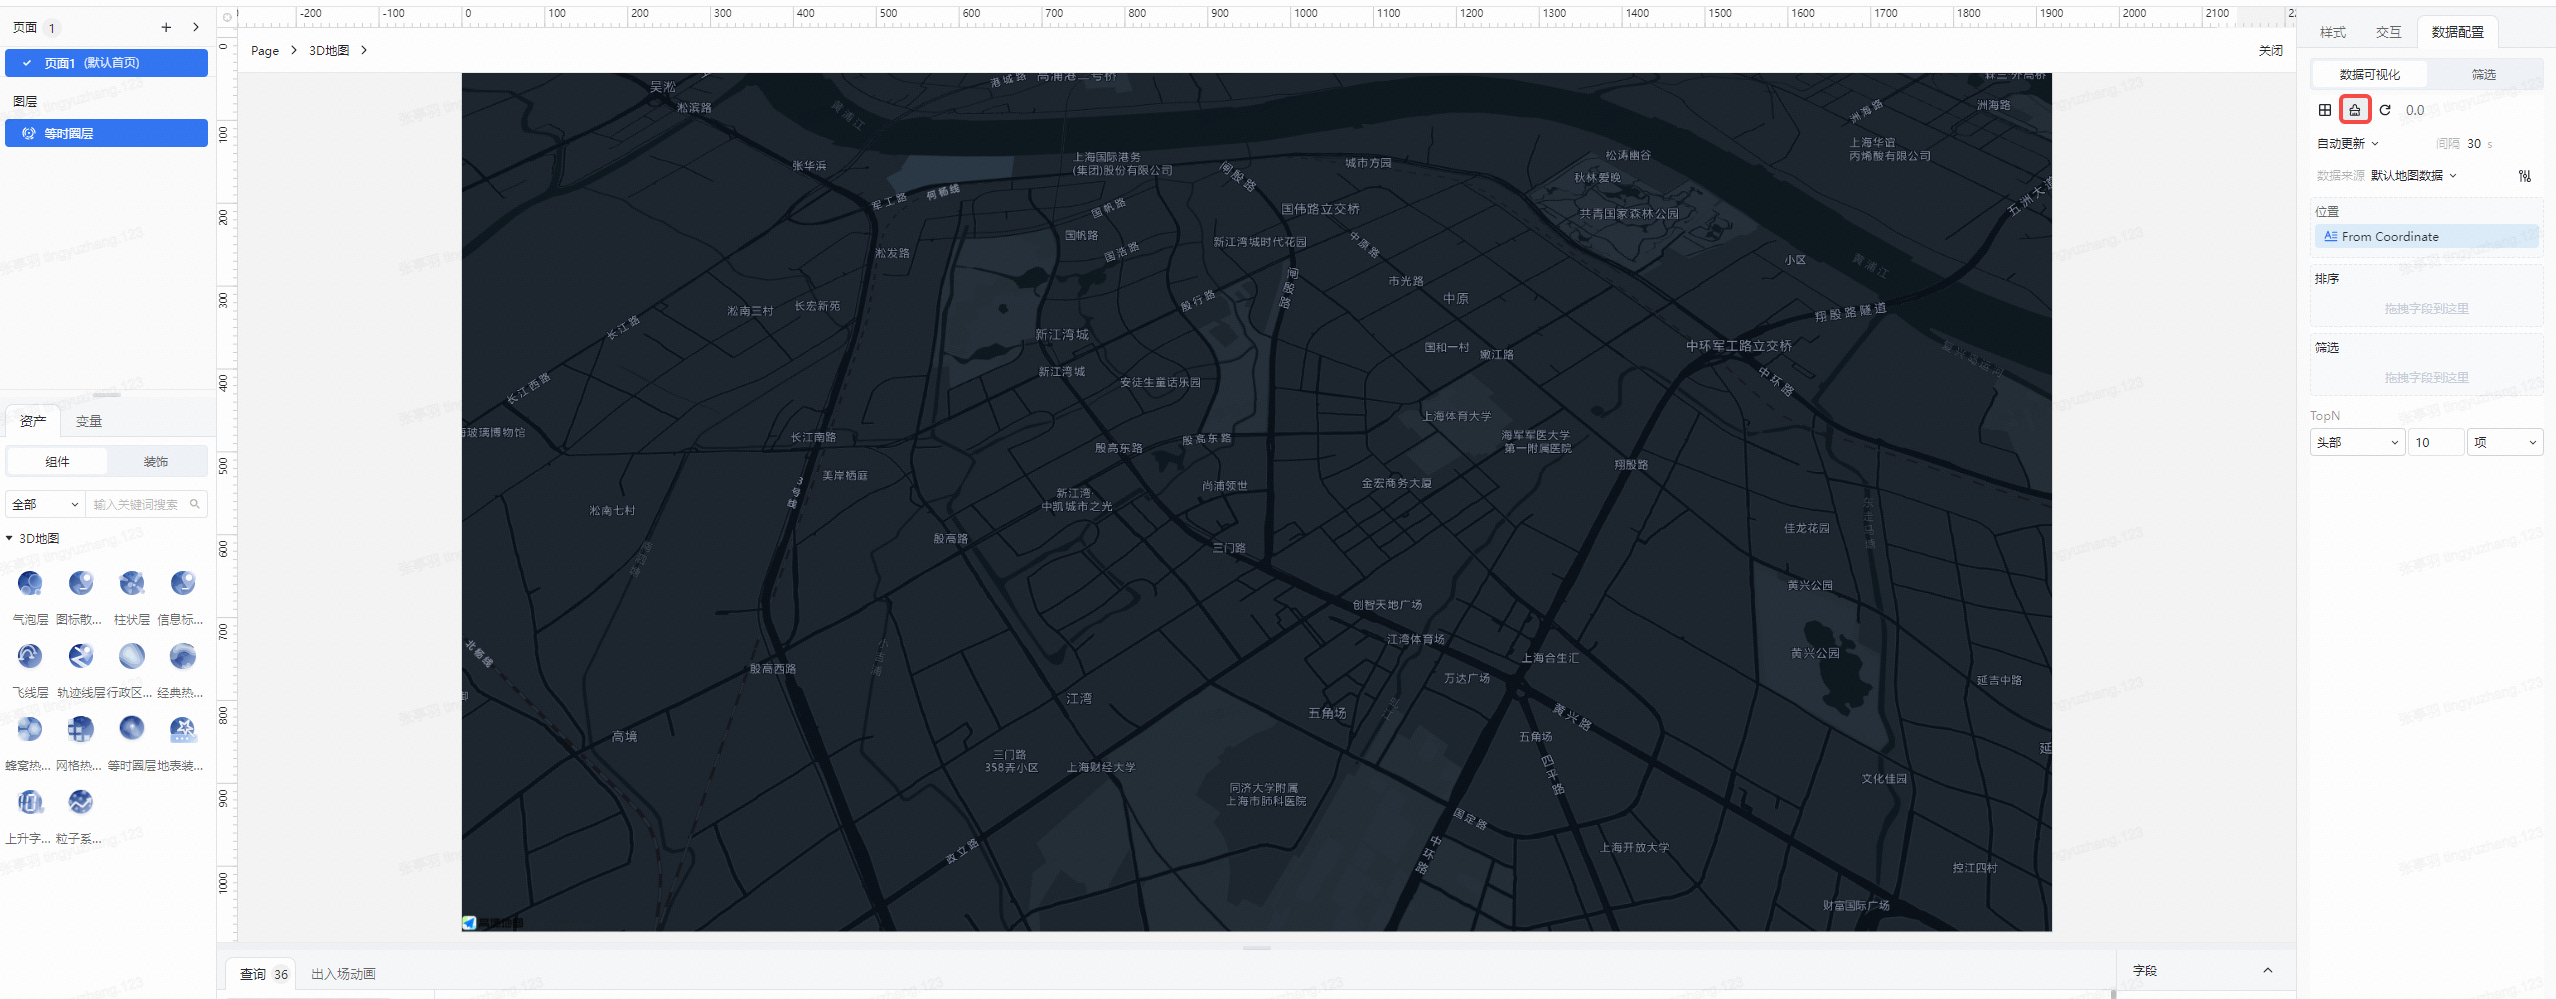Add the 蜂窝热 honeycomb heatmap layer
Screen dimensions: 2556x999
tap(30, 728)
